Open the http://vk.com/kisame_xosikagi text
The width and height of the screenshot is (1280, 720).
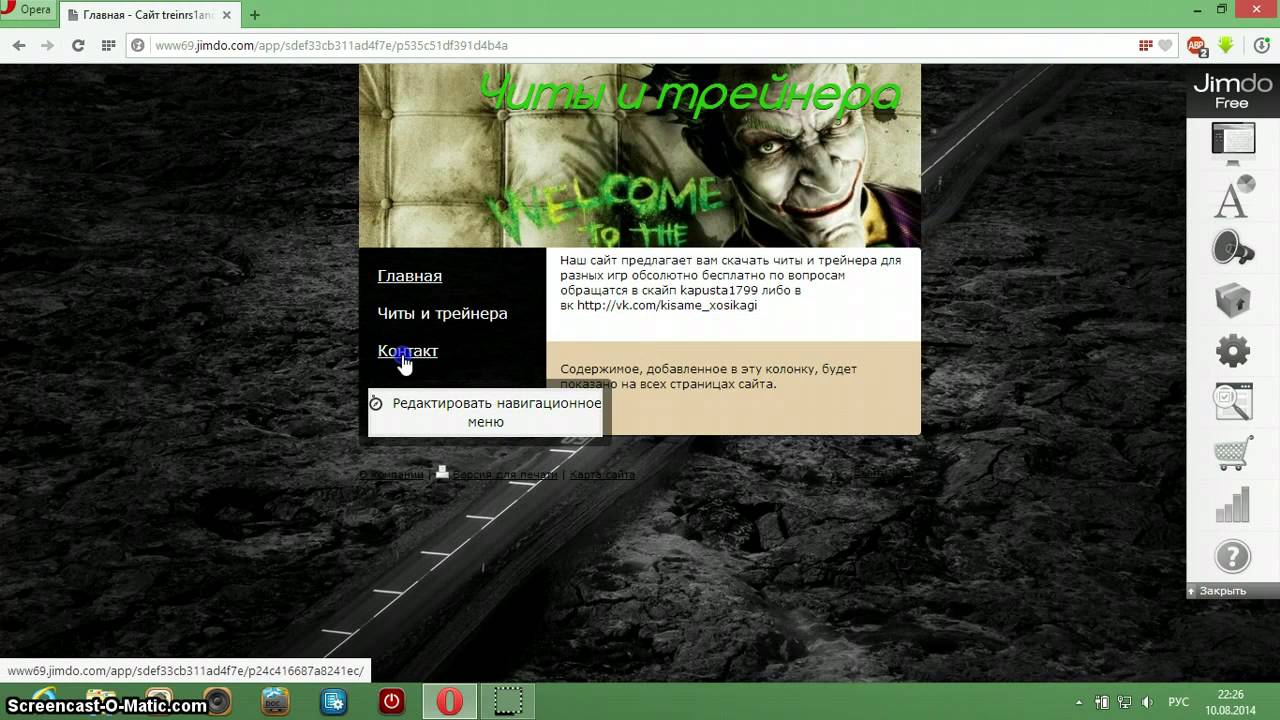(667, 305)
